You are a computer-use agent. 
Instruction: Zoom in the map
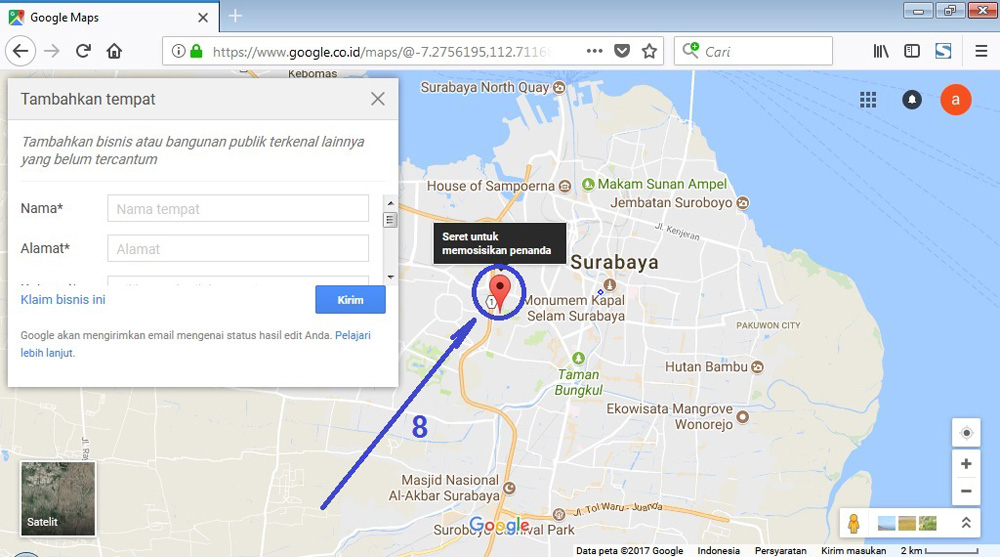point(966,464)
